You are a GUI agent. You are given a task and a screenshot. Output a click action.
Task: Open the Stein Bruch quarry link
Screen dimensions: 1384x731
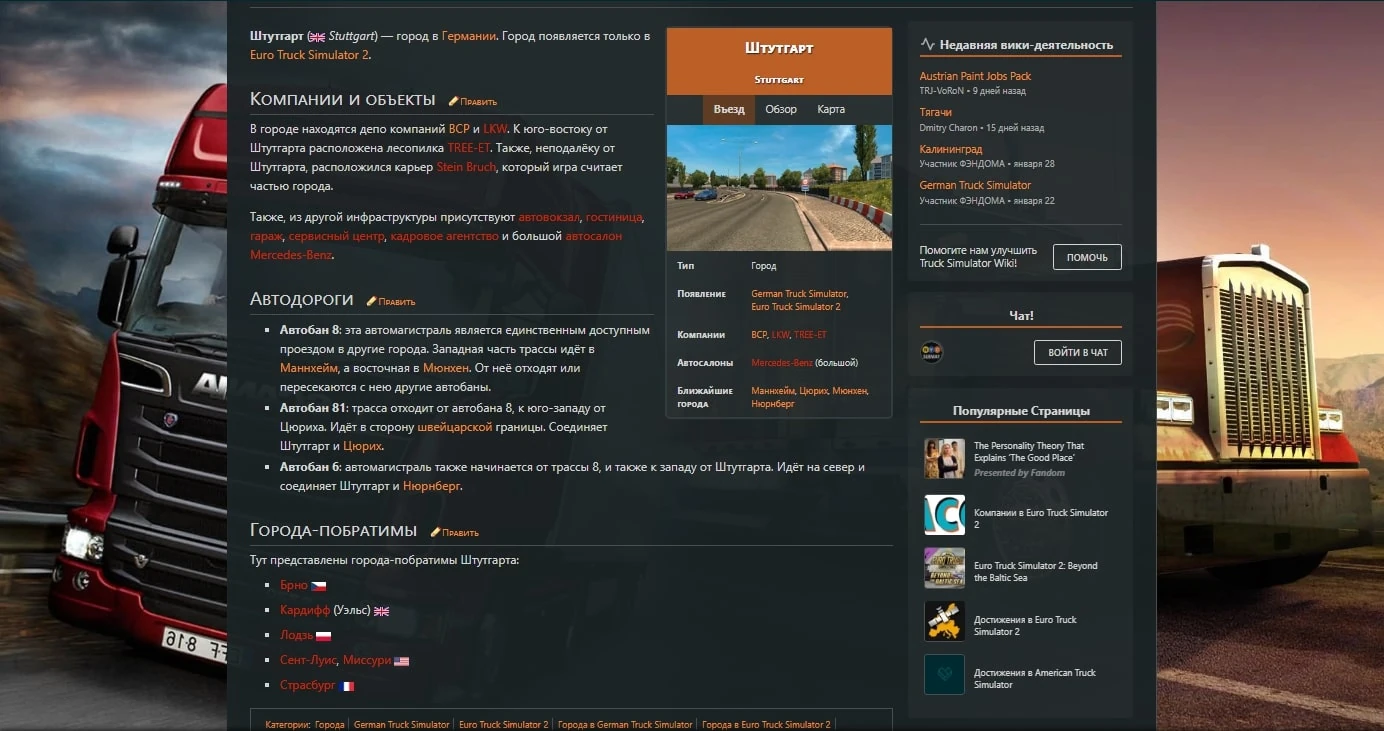point(466,167)
